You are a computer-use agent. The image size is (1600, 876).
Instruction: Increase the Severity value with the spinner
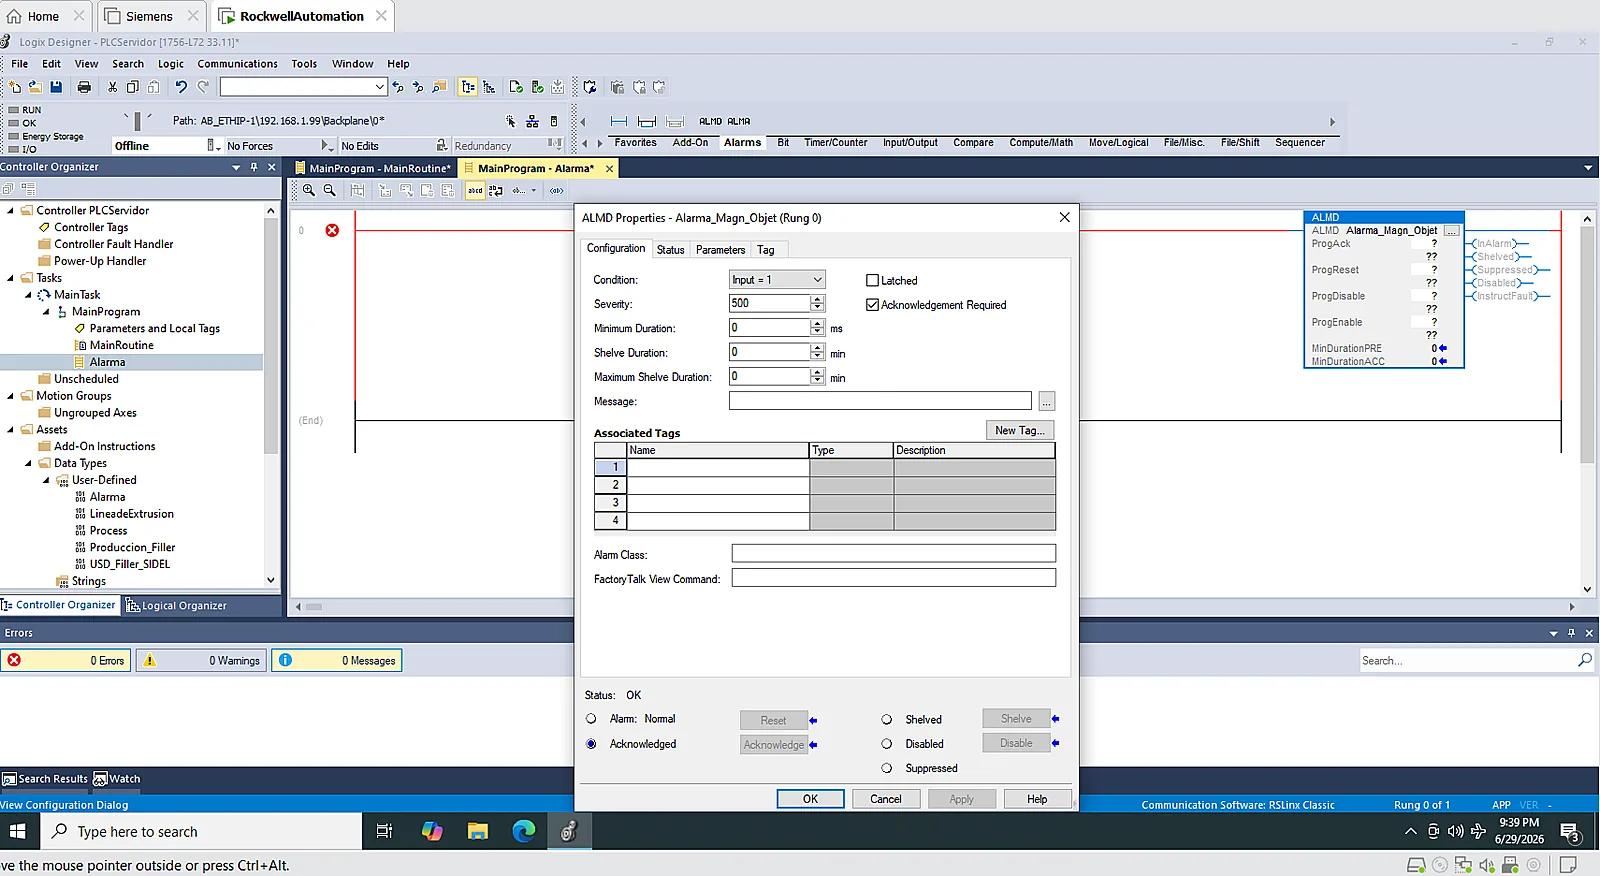pyautogui.click(x=818, y=299)
